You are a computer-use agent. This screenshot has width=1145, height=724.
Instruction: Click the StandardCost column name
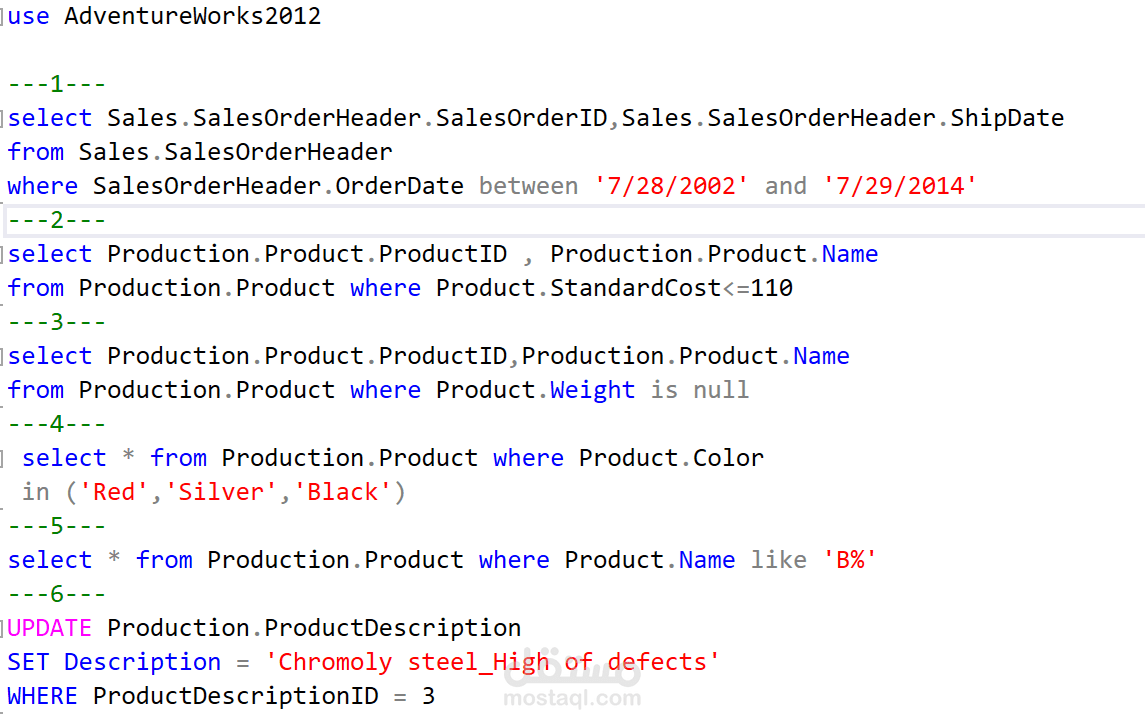point(635,288)
